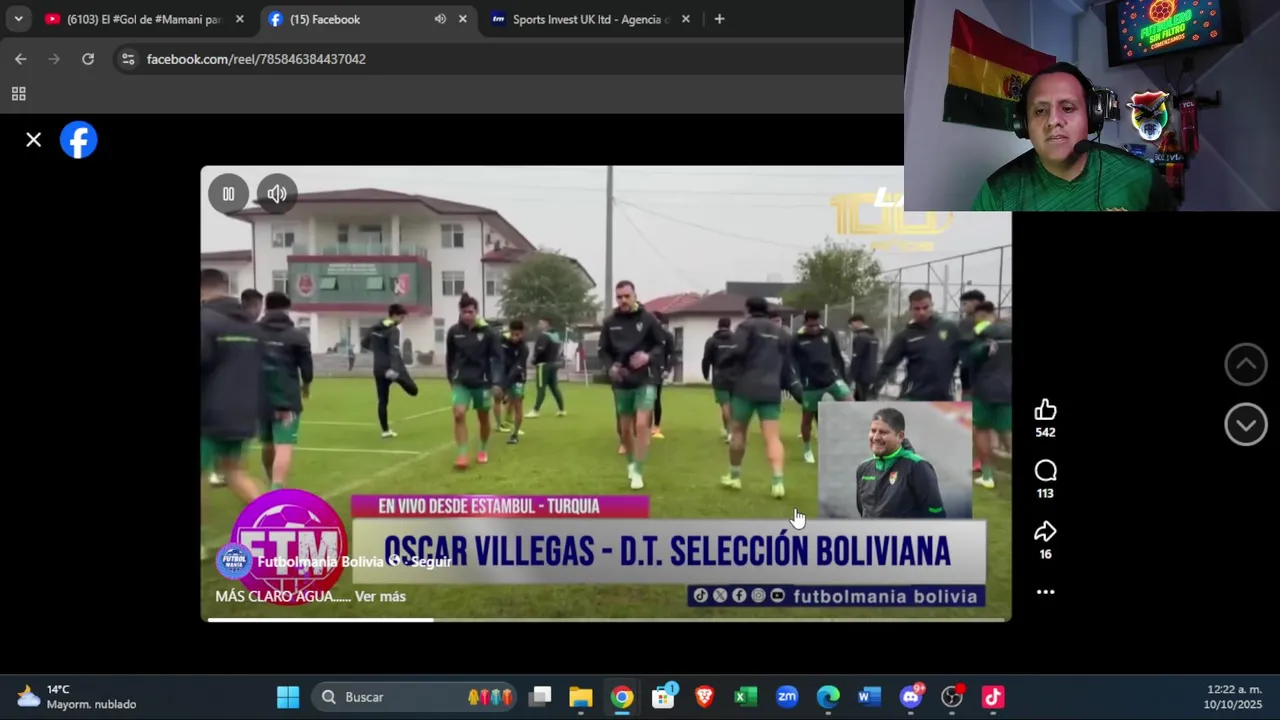Viewport: 1280px width, 720px height.
Task: Click the share count 16
Action: point(1045,555)
